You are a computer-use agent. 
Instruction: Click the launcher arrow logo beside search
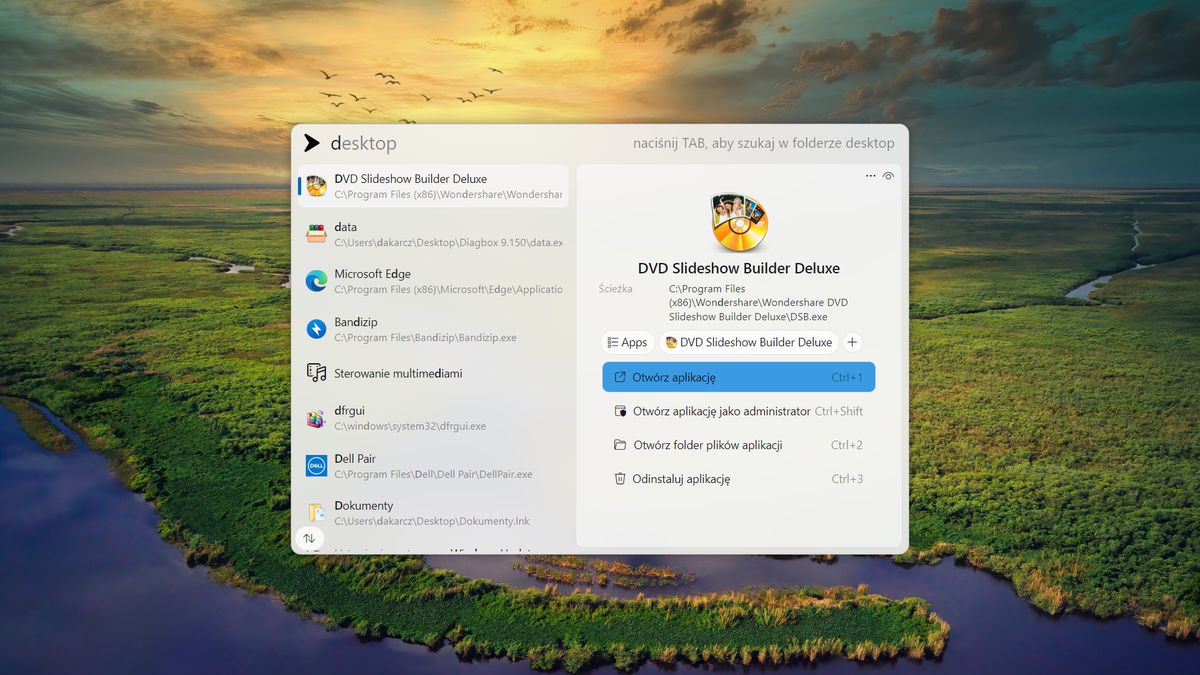pos(312,143)
